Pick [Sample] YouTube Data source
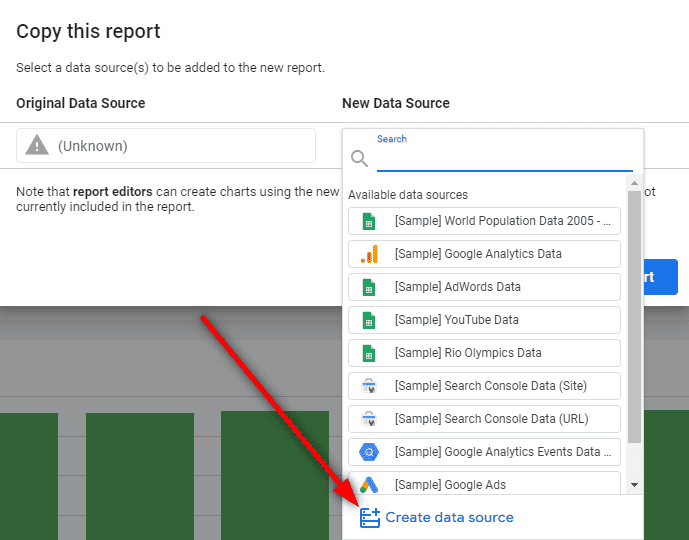The height and width of the screenshot is (540, 689). click(484, 320)
